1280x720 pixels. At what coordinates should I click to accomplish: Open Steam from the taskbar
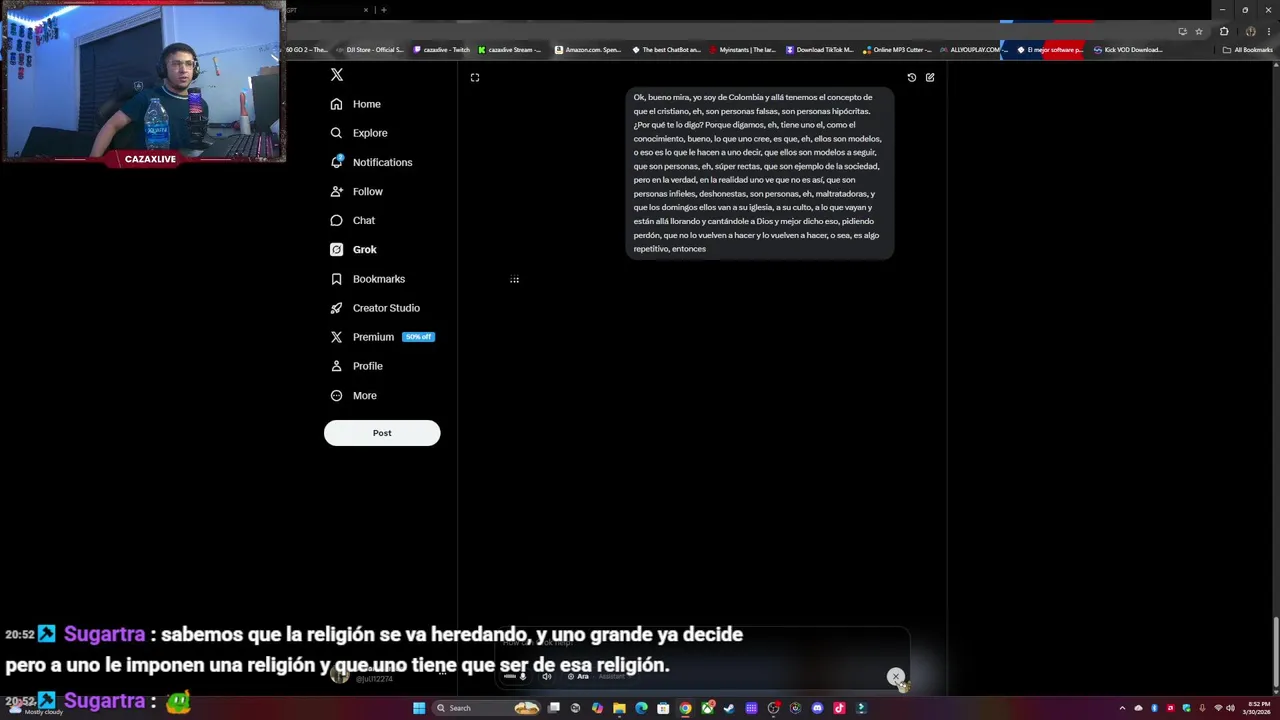click(x=729, y=708)
